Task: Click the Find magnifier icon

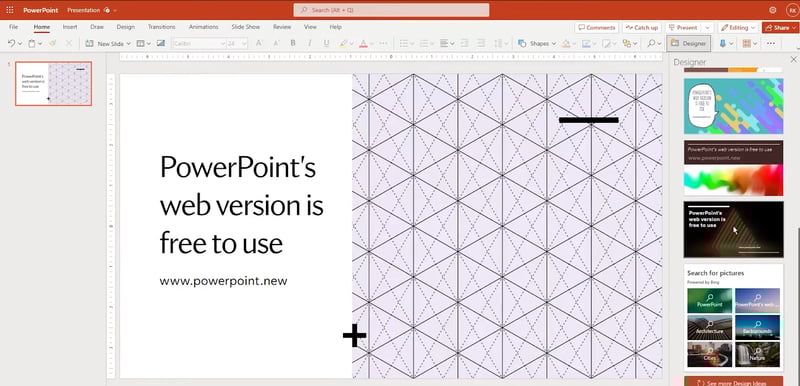Action: click(651, 44)
